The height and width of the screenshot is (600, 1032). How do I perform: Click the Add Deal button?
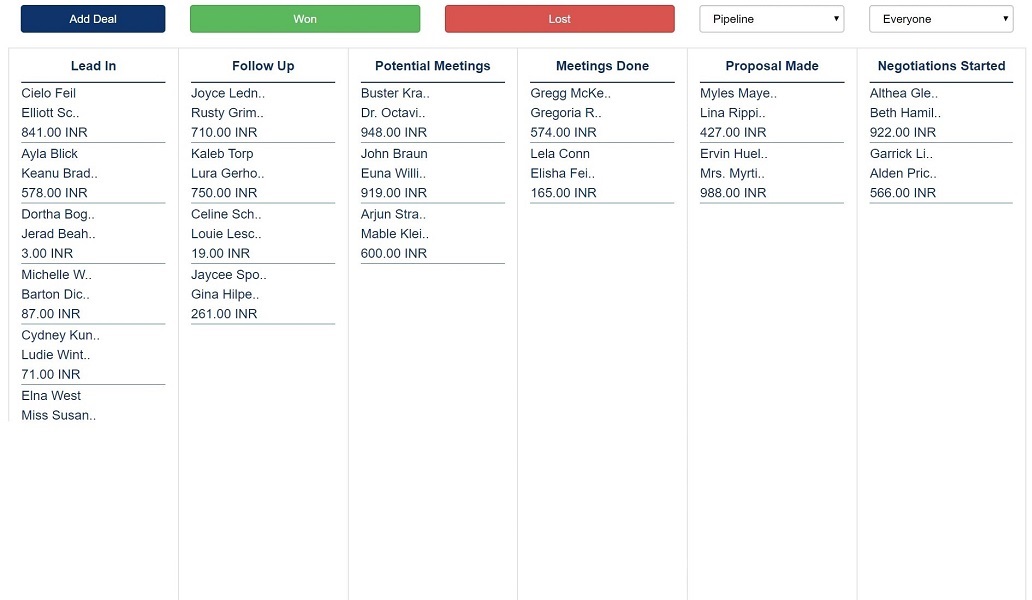[92, 18]
